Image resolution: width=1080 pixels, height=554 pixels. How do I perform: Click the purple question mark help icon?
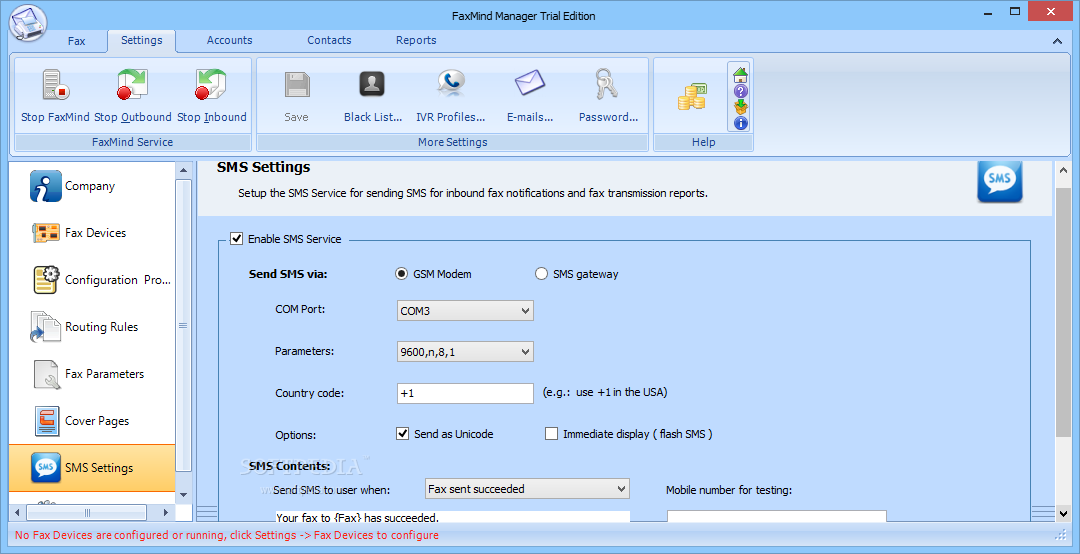740,91
